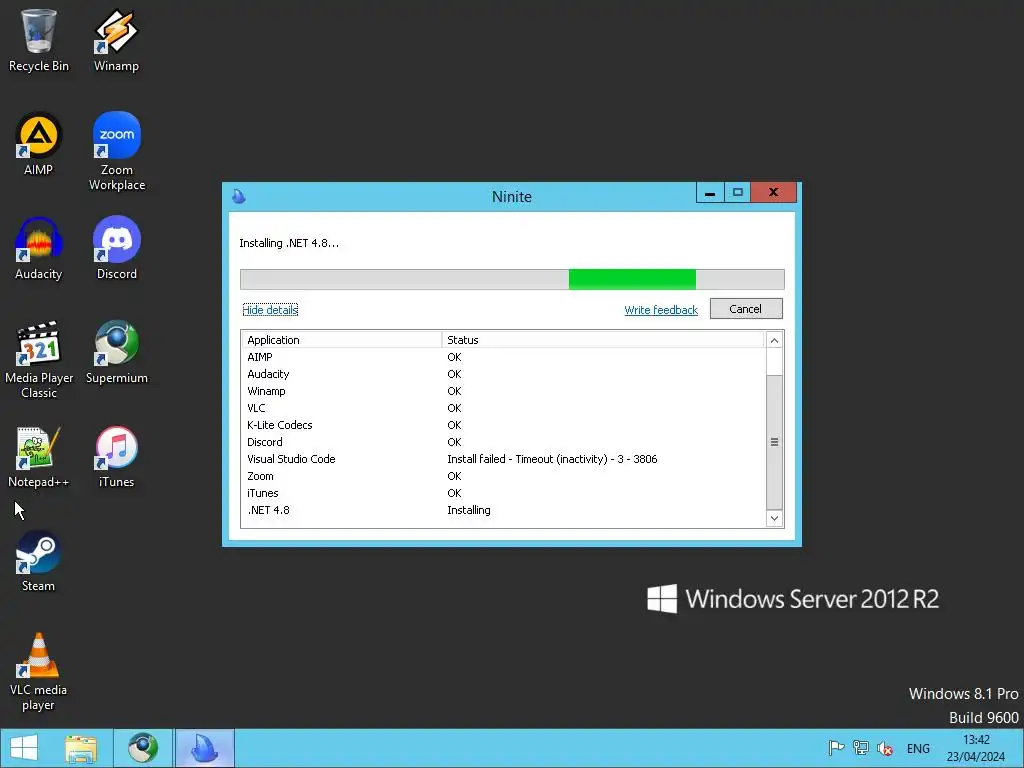Click the Installing status for .NET 4.8
1024x768 pixels.
(469, 510)
